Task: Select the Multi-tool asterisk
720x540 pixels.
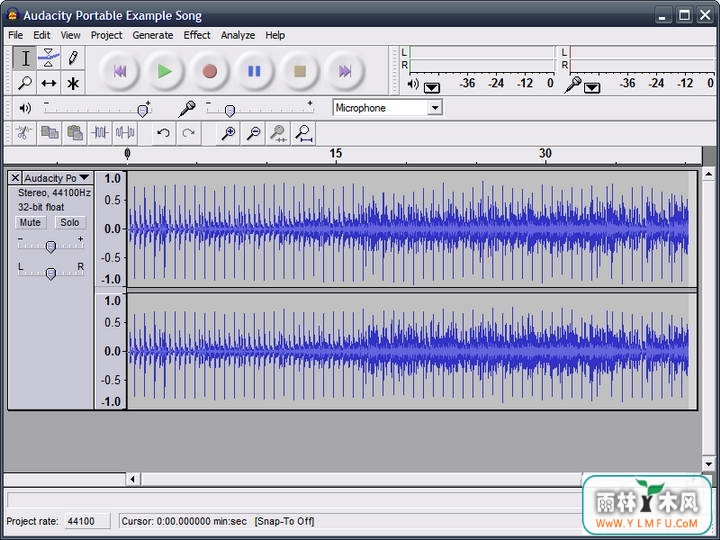Action: [x=73, y=83]
